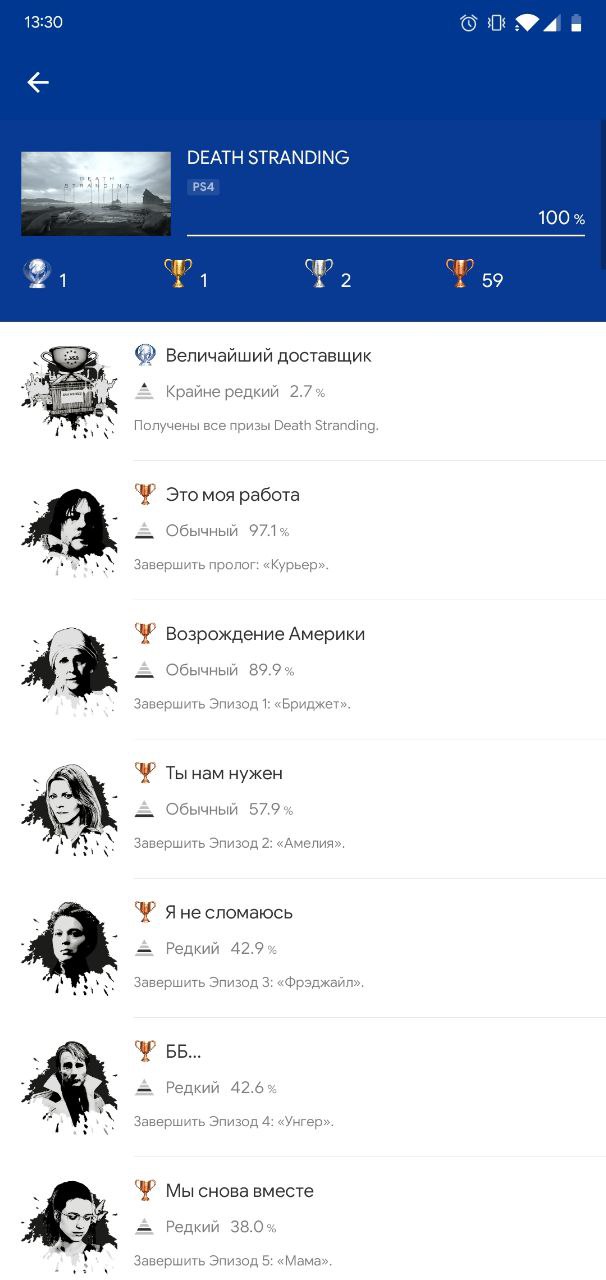The width and height of the screenshot is (606, 1280).
Task: Click the DEATH STRANDING game title
Action: click(268, 157)
